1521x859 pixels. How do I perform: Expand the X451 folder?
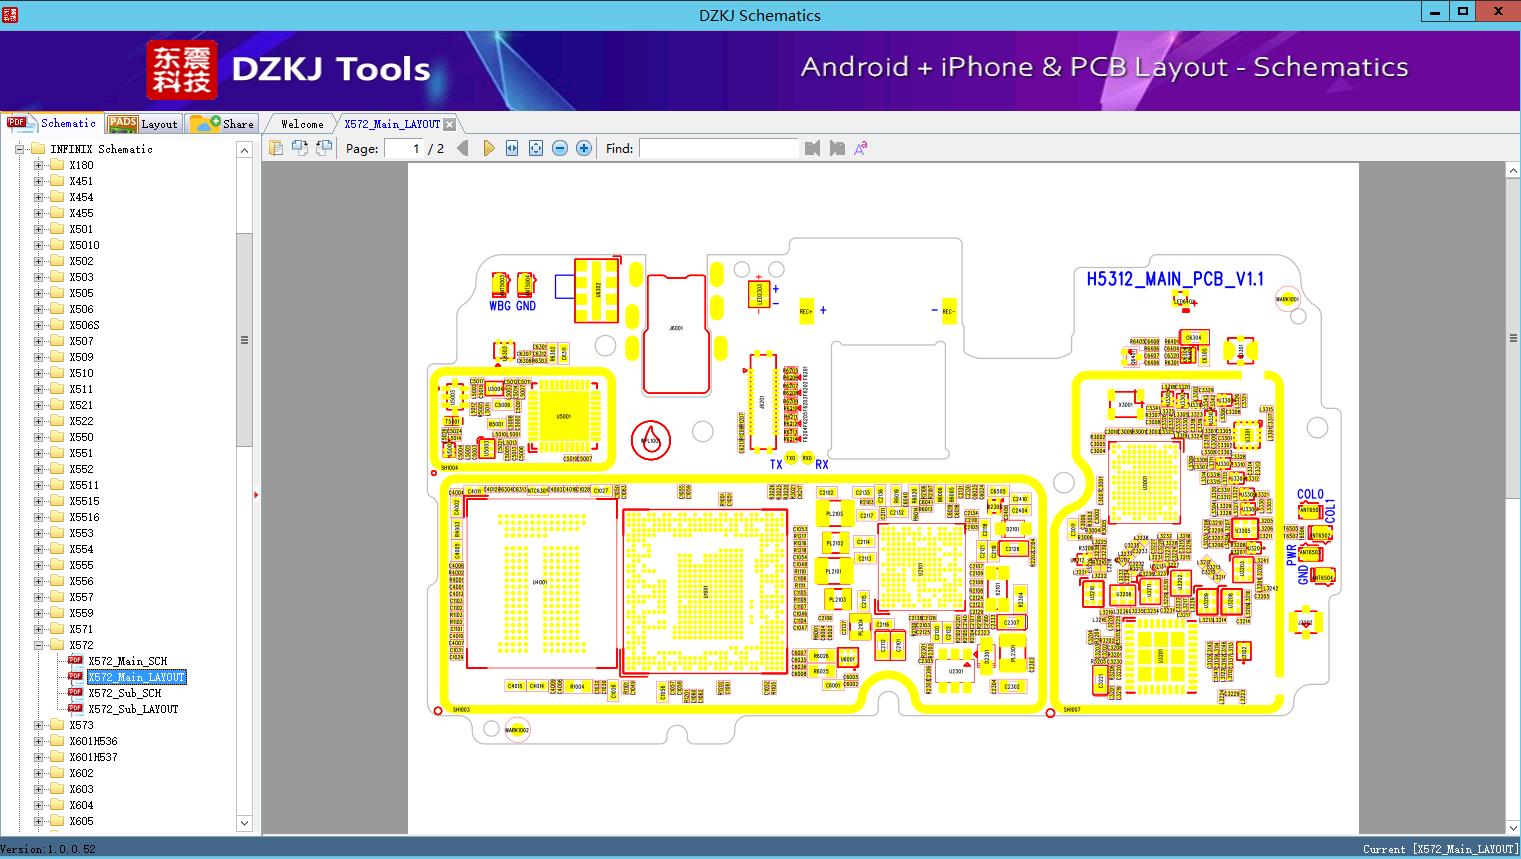39,181
